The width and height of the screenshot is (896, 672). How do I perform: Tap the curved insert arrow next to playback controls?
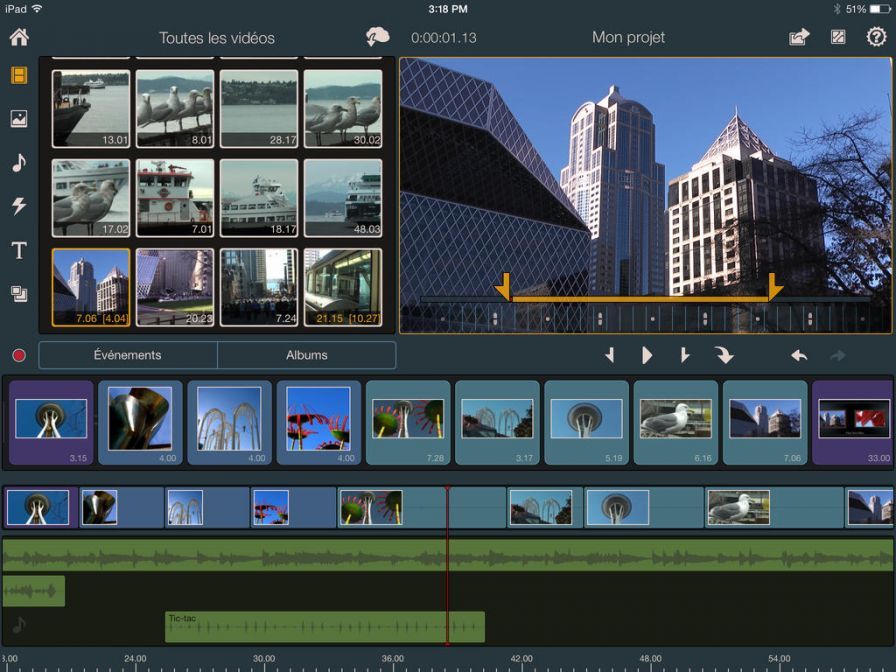[x=724, y=354]
